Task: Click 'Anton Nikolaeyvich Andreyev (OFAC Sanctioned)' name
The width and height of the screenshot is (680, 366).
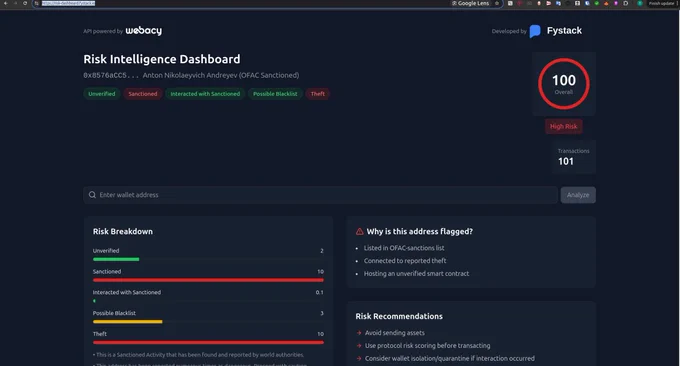Action: point(221,75)
